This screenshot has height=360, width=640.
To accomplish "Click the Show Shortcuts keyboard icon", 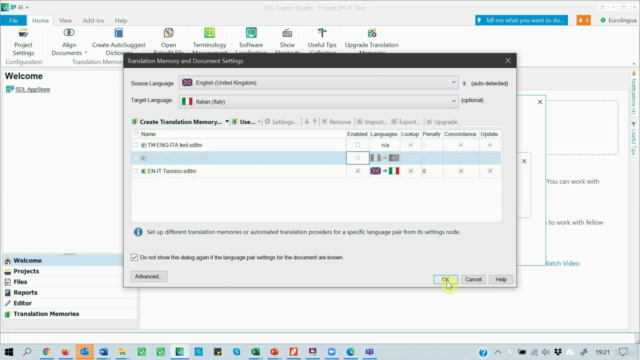I will point(287,33).
